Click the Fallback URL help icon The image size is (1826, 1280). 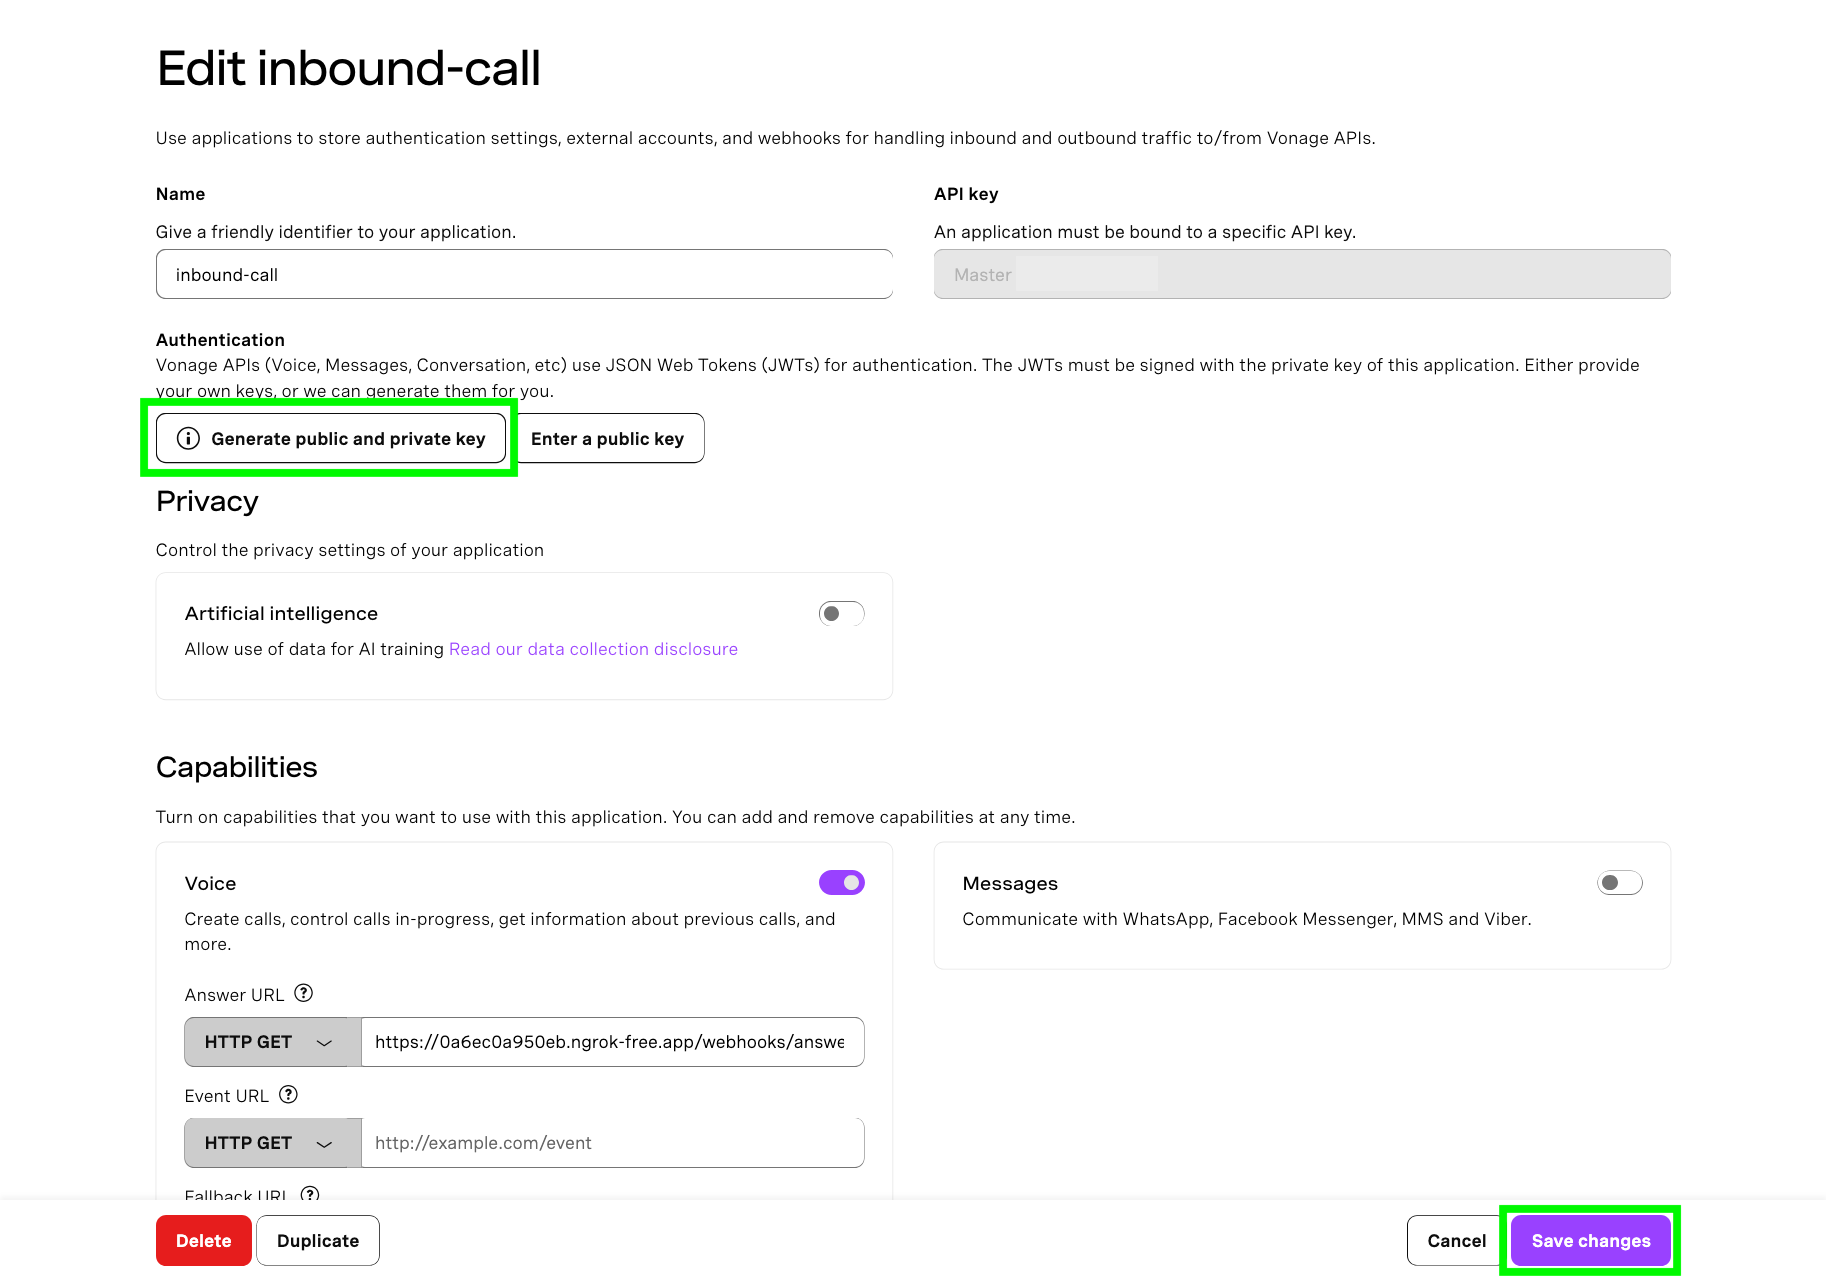tap(310, 1194)
